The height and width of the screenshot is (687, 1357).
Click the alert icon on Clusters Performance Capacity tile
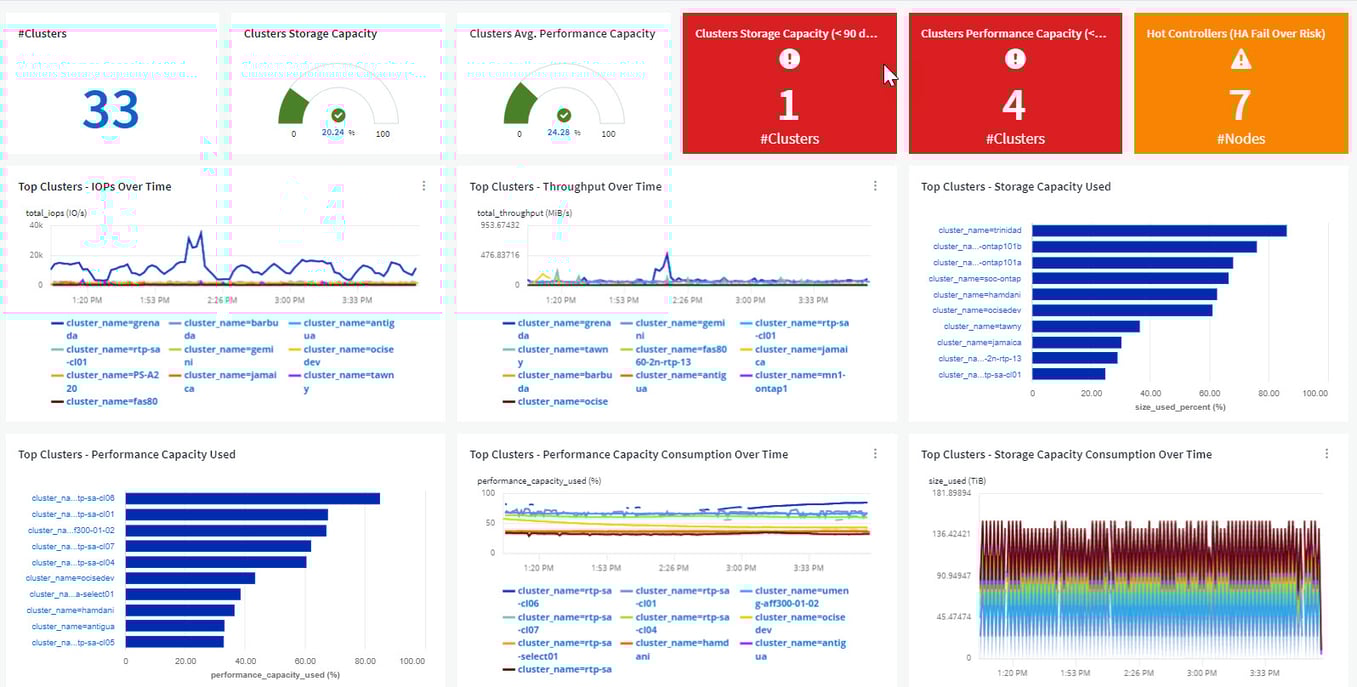(1015, 59)
